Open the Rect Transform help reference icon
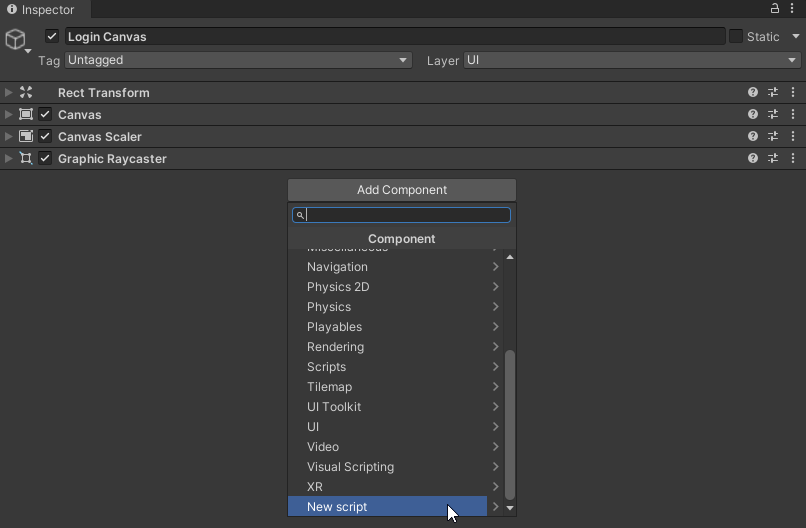The width and height of the screenshot is (806, 528). (753, 92)
